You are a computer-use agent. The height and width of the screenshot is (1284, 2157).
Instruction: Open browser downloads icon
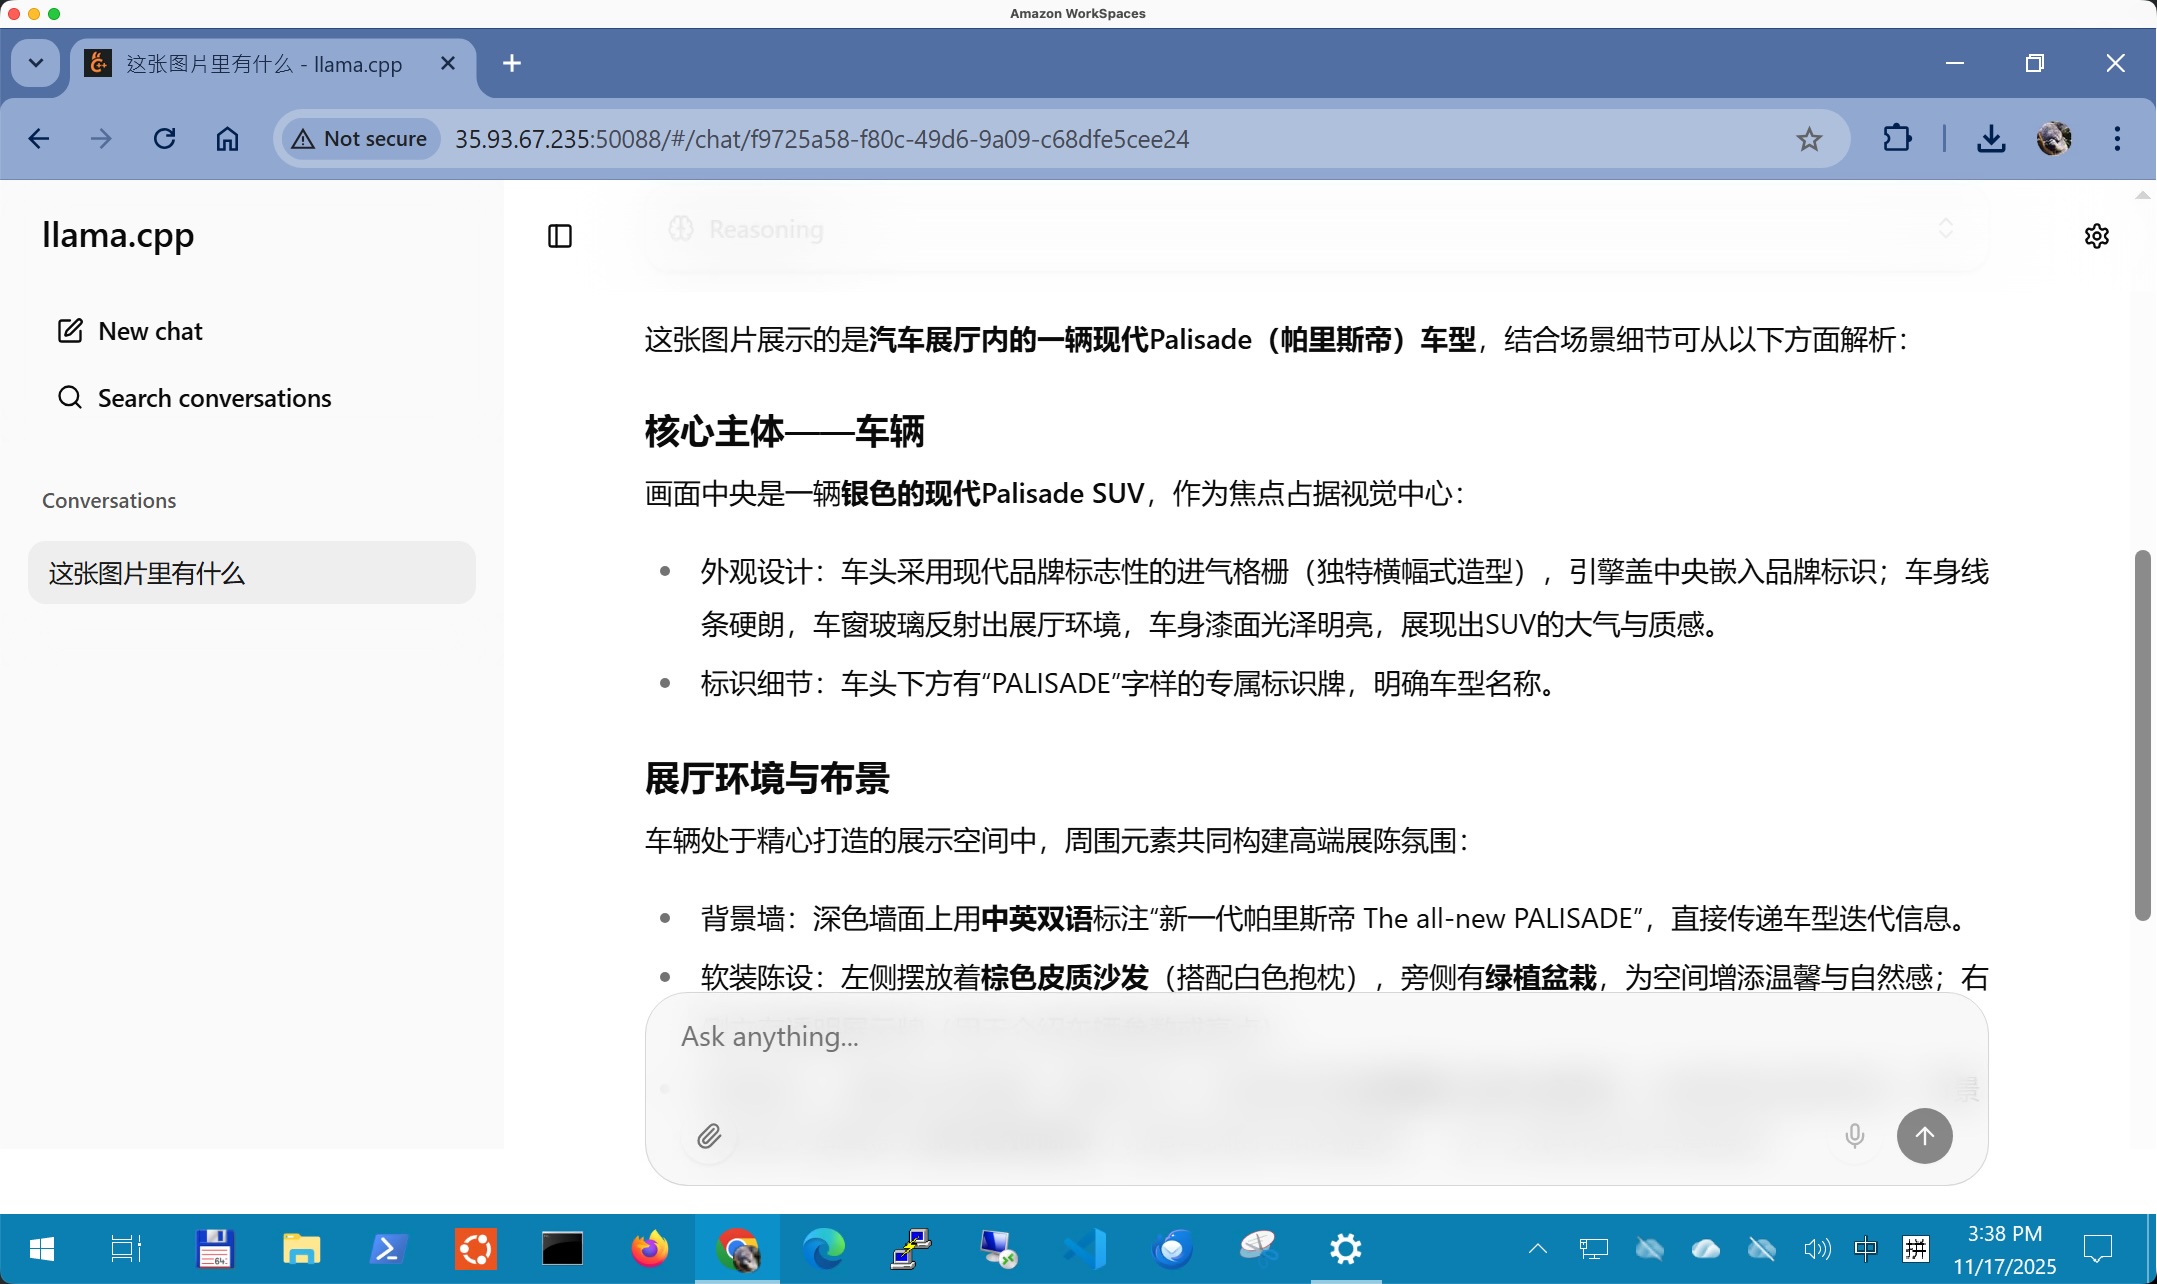[x=1991, y=139]
